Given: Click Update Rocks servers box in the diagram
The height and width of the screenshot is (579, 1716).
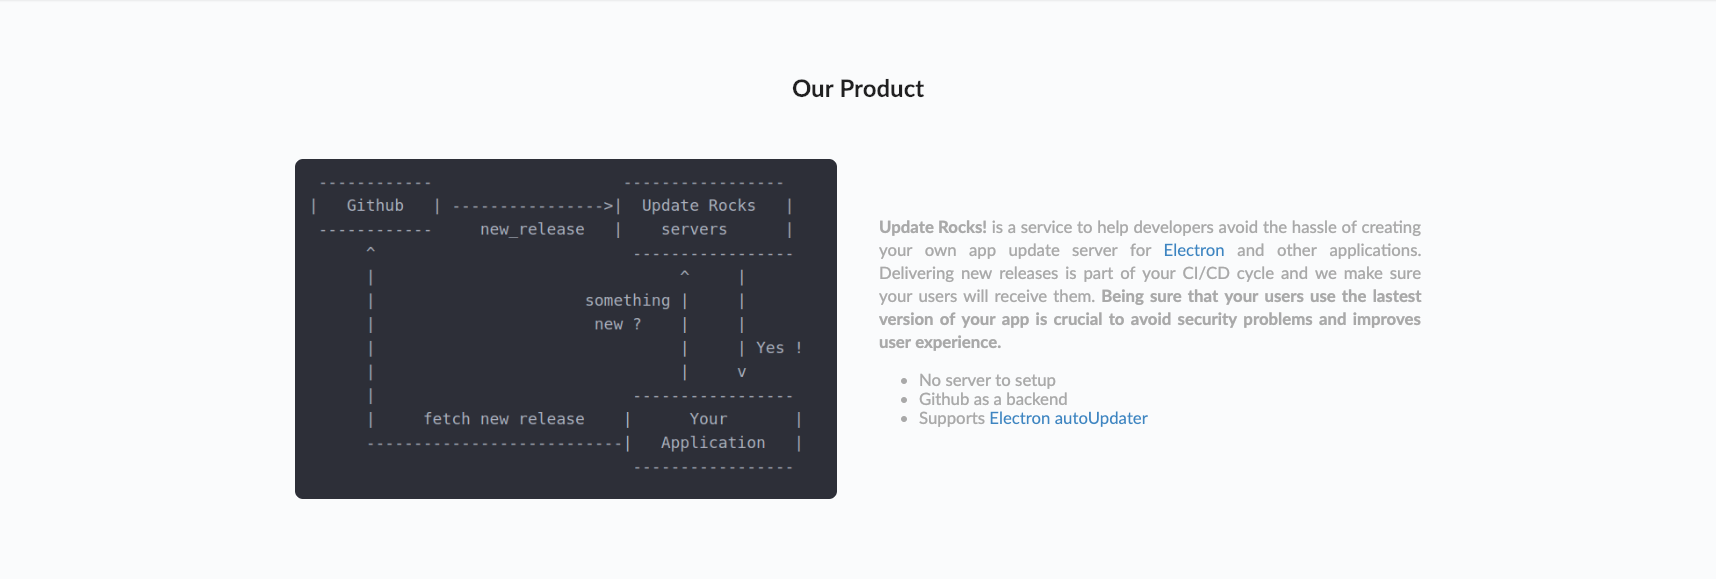Looking at the screenshot, I should pyautogui.click(x=704, y=218).
